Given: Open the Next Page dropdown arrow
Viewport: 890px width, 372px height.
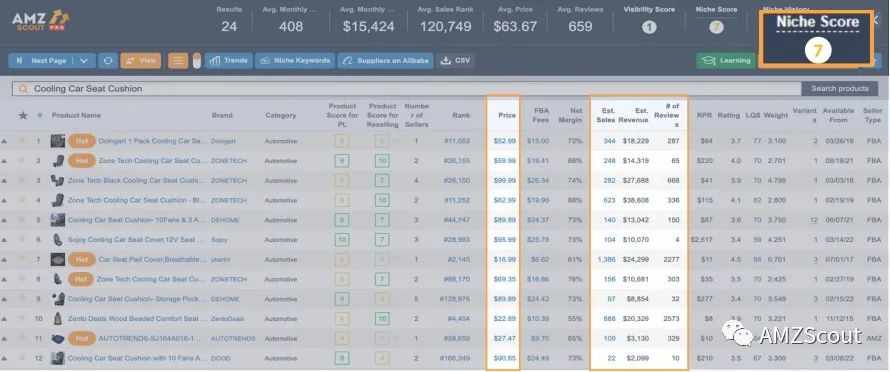Looking at the screenshot, I should [84, 61].
